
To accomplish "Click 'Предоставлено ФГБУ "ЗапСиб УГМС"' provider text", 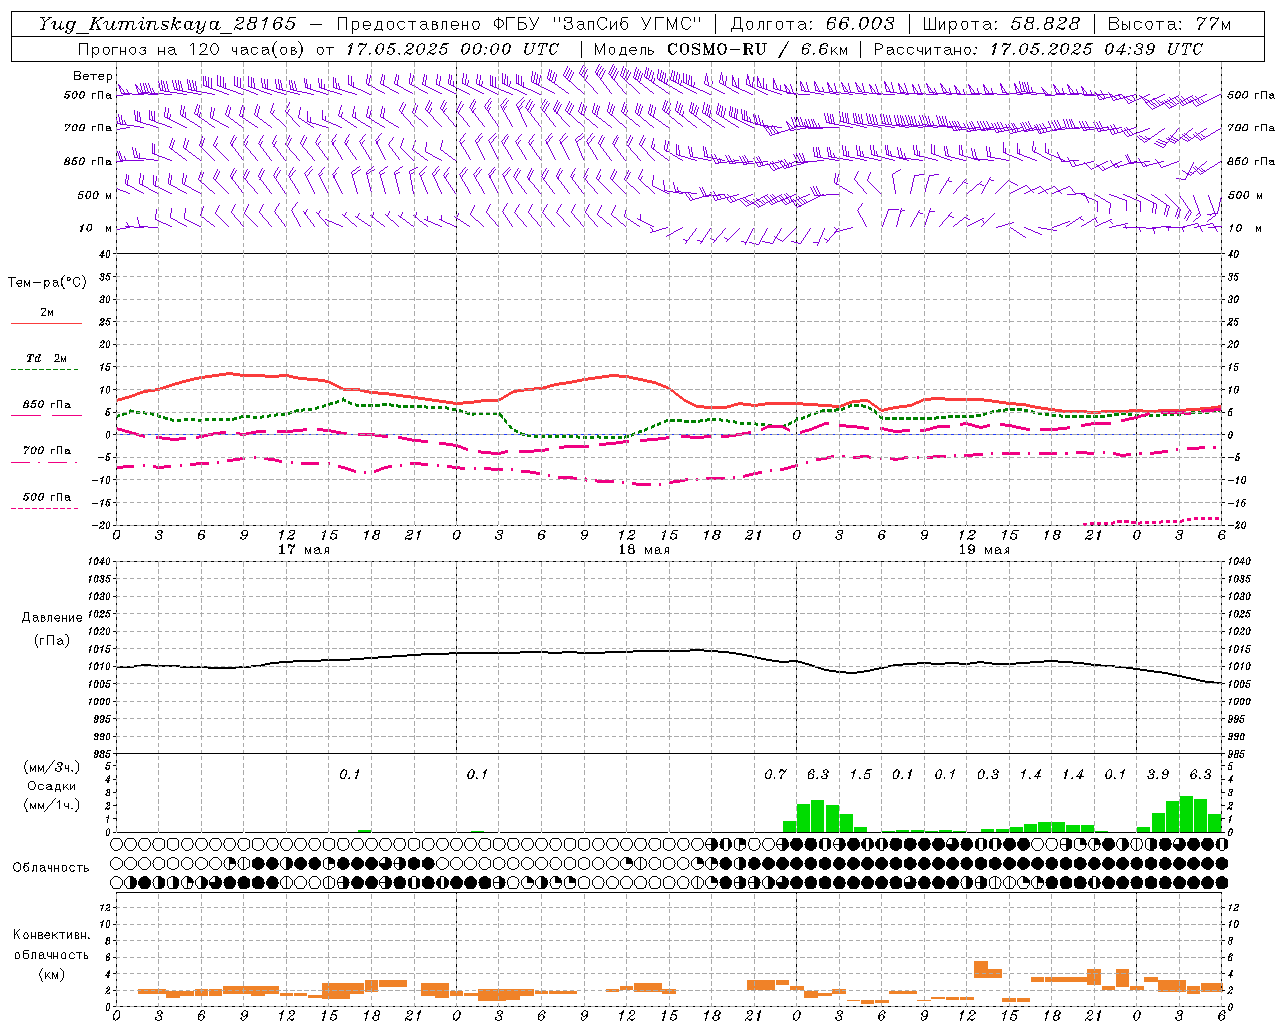I will (x=519, y=24).
